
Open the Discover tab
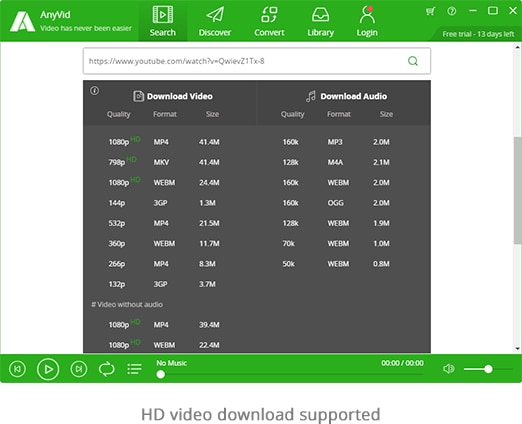(215, 21)
